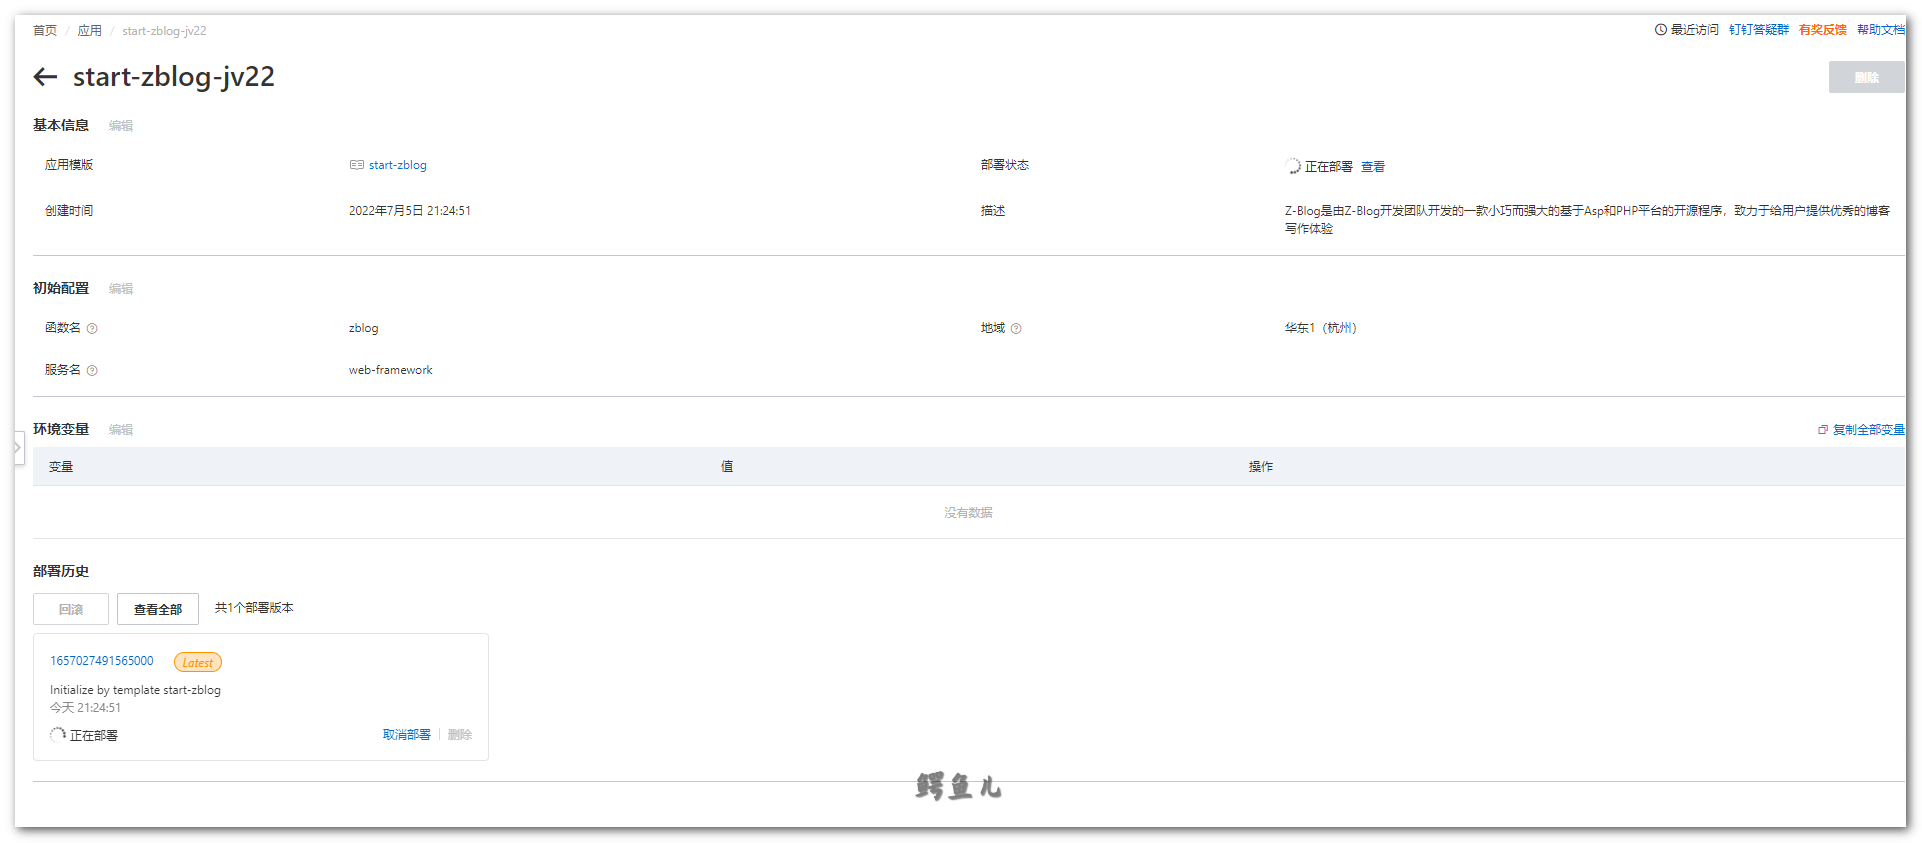The image size is (1922, 843).
Task: Click the 值 column header
Action: pos(727,467)
